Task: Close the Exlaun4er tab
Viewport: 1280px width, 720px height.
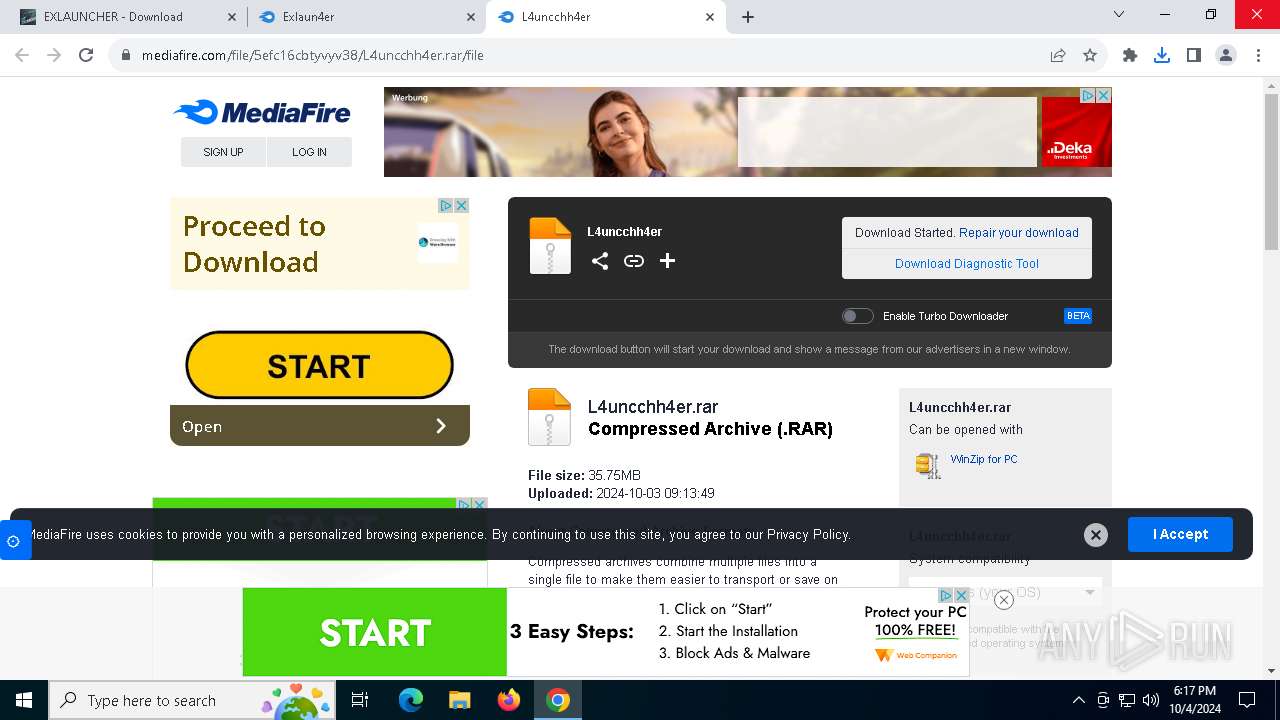Action: click(471, 17)
